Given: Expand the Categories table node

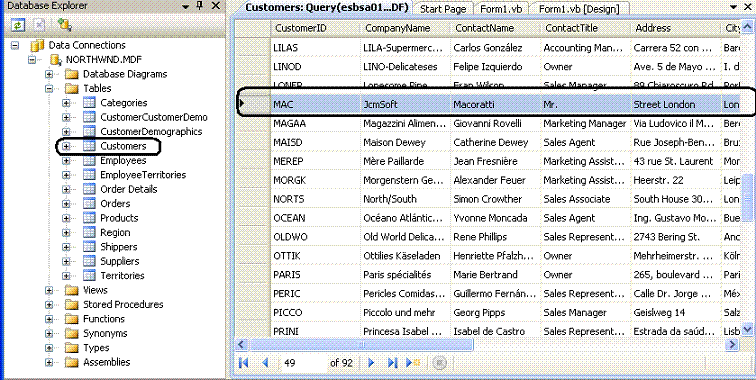Looking at the screenshot, I should (66, 103).
